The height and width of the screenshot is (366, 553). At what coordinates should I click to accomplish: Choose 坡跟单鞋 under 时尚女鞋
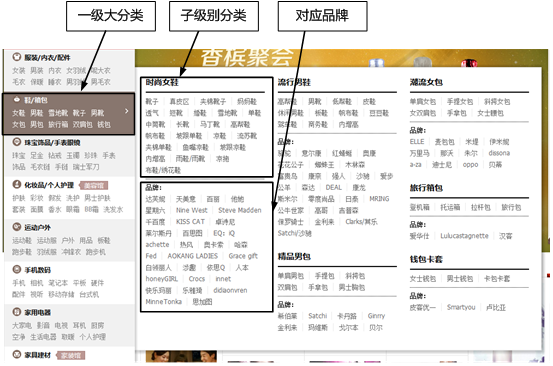(189, 136)
